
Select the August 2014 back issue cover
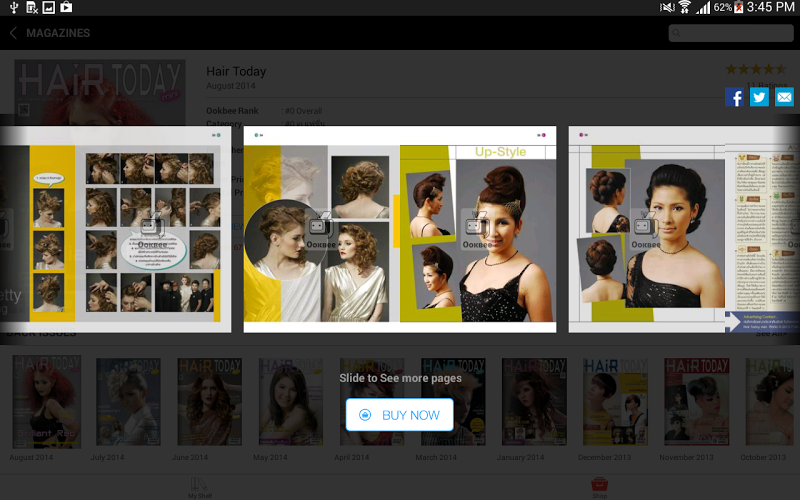(x=46, y=402)
